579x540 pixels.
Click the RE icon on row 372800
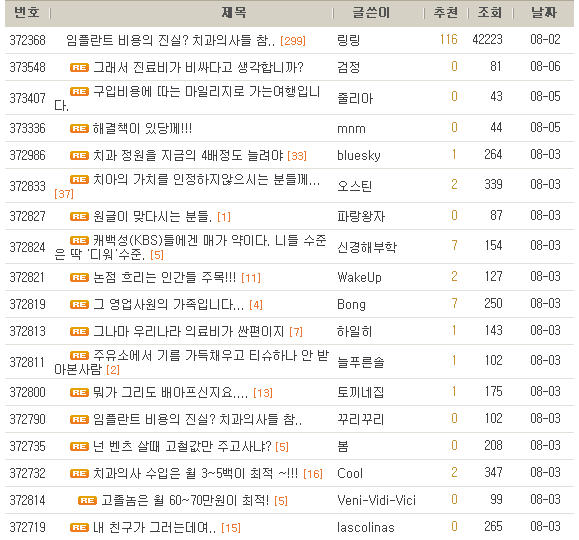[79, 392]
